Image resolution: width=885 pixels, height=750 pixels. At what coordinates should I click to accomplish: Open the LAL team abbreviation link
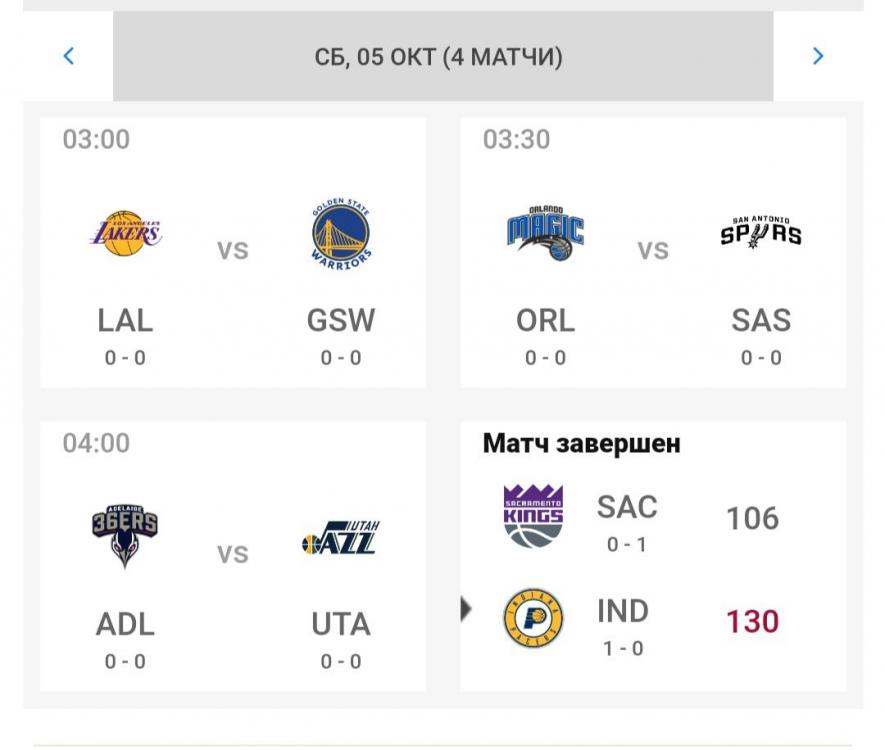point(125,320)
